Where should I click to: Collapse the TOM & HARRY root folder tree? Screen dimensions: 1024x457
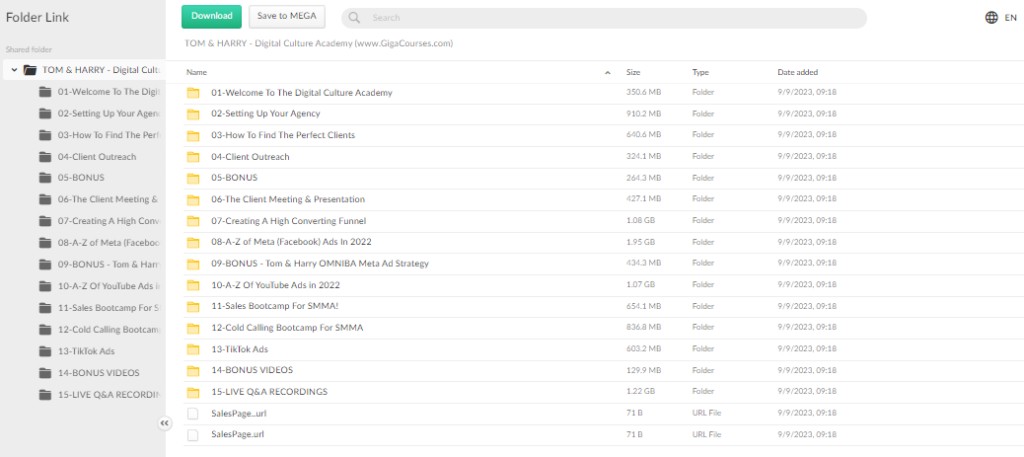[14, 70]
